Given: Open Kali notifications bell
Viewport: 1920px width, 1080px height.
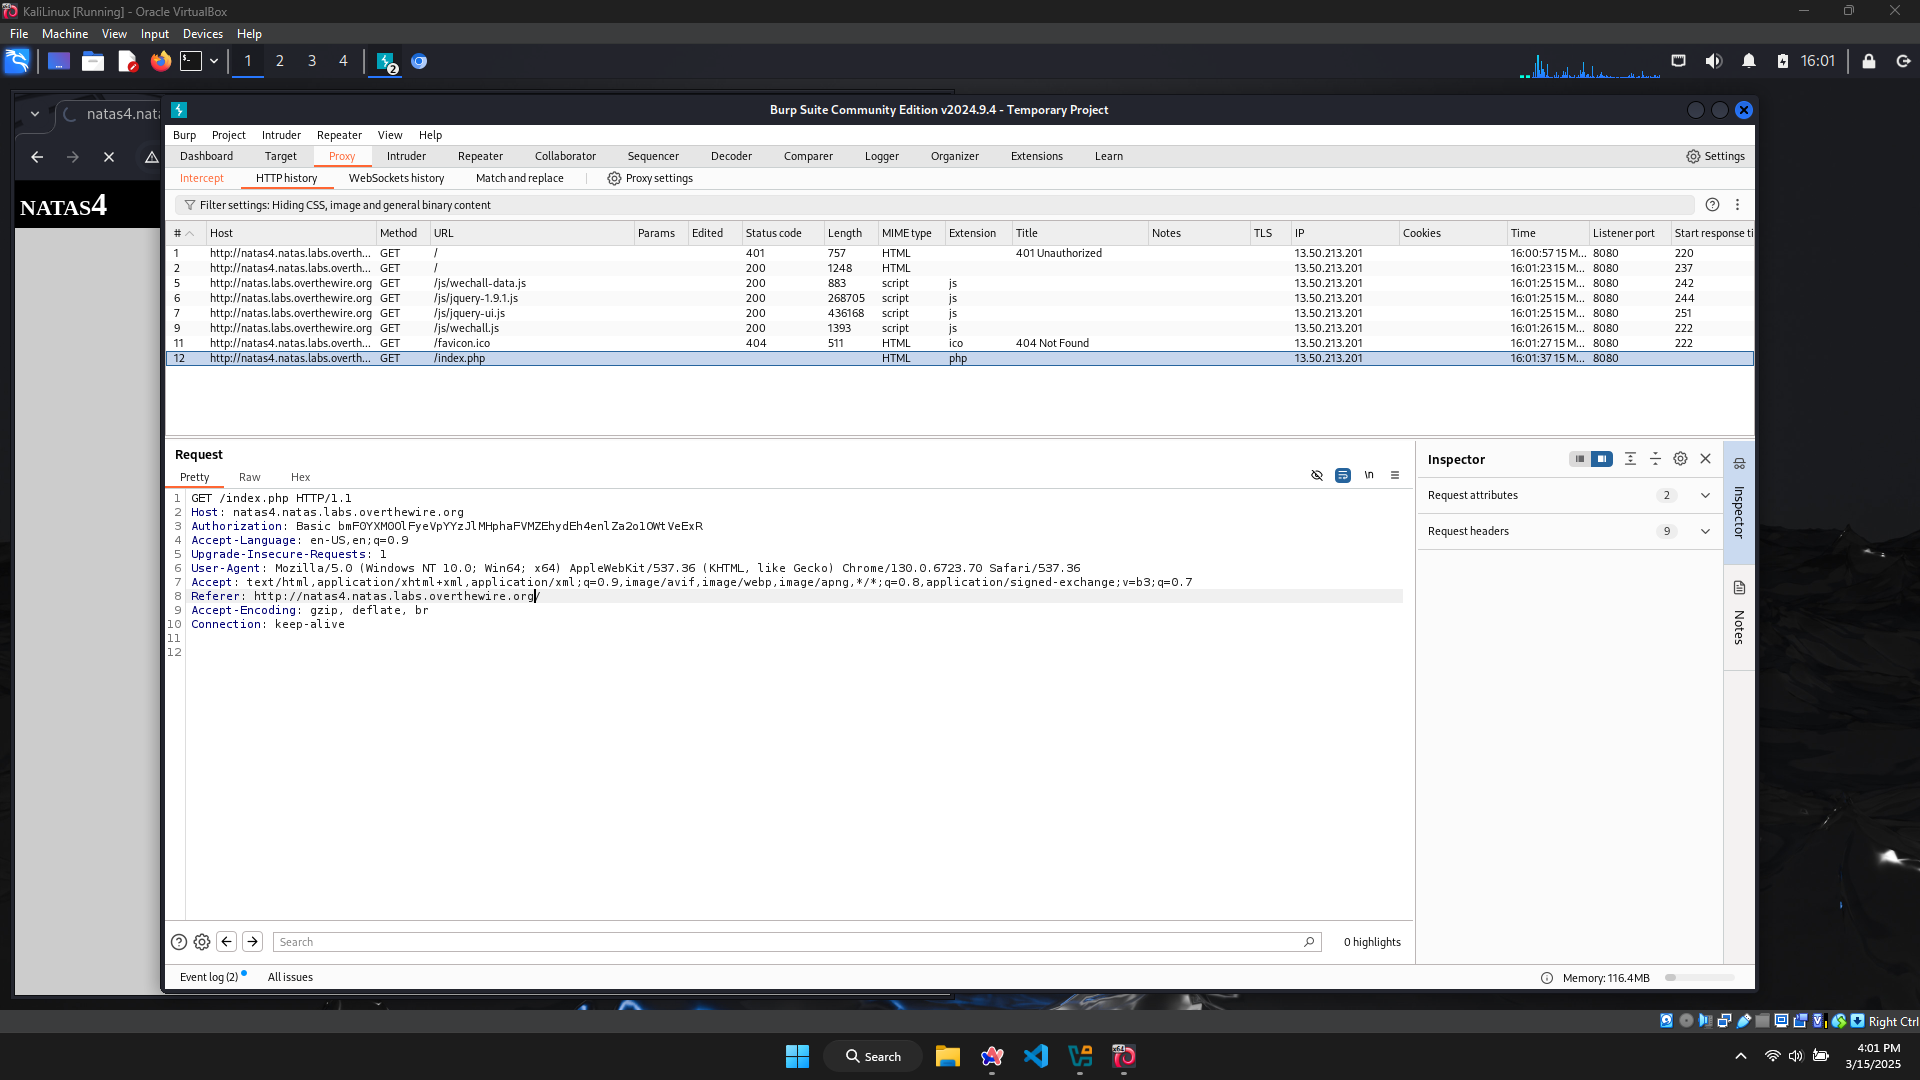Looking at the screenshot, I should (x=1749, y=61).
